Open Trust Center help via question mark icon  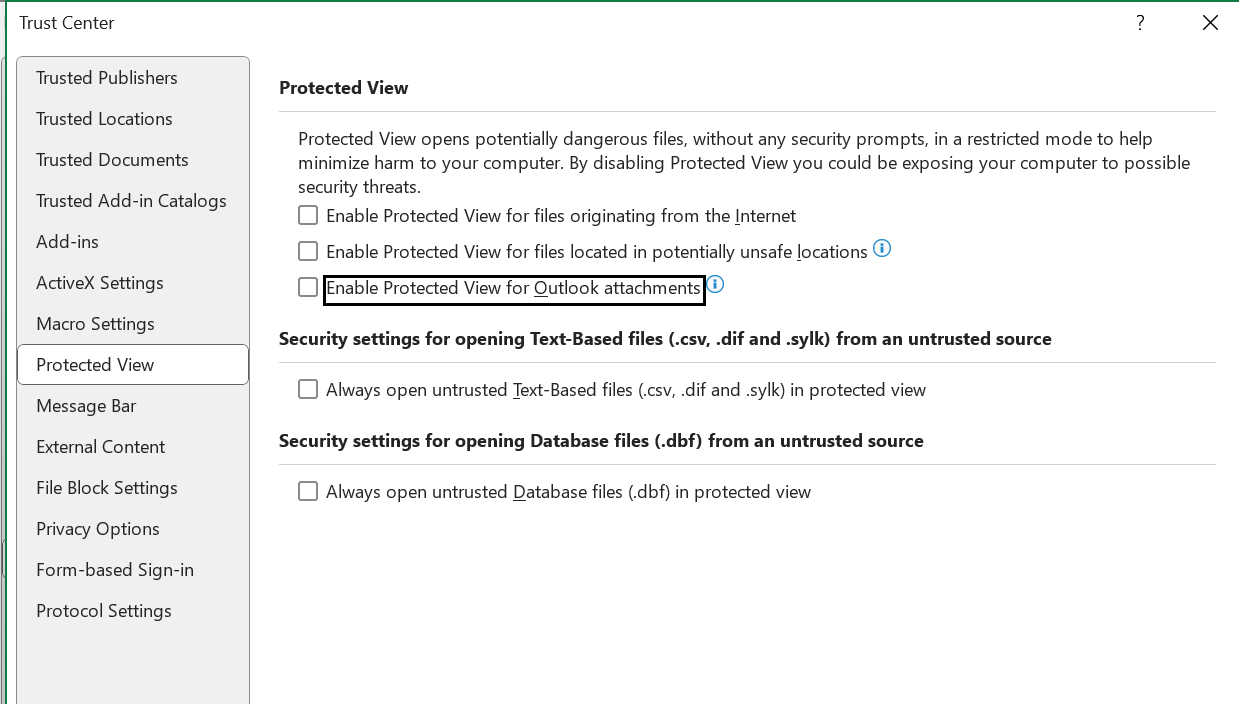click(x=1140, y=22)
